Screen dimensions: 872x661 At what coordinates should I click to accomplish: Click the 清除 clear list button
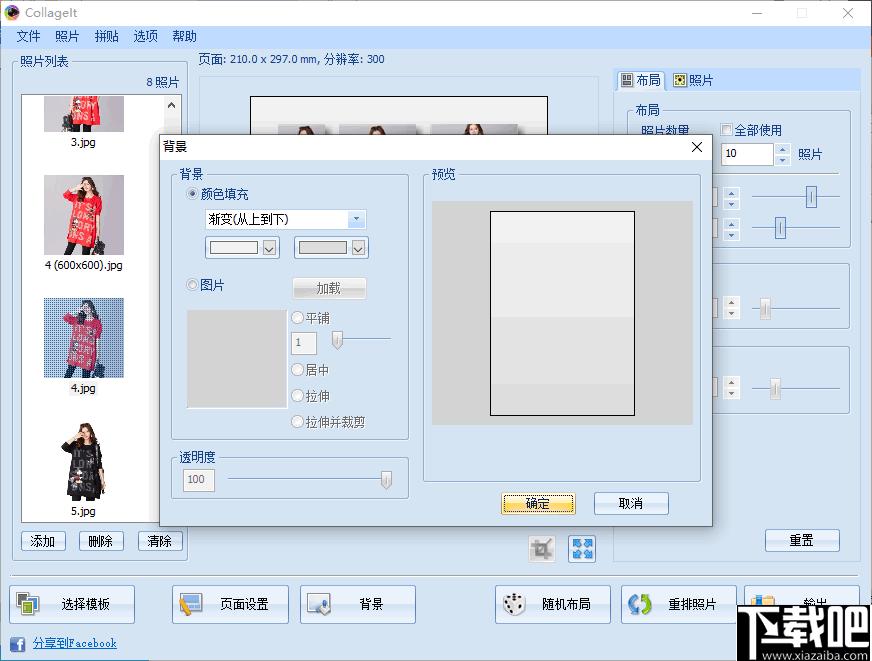coord(160,541)
